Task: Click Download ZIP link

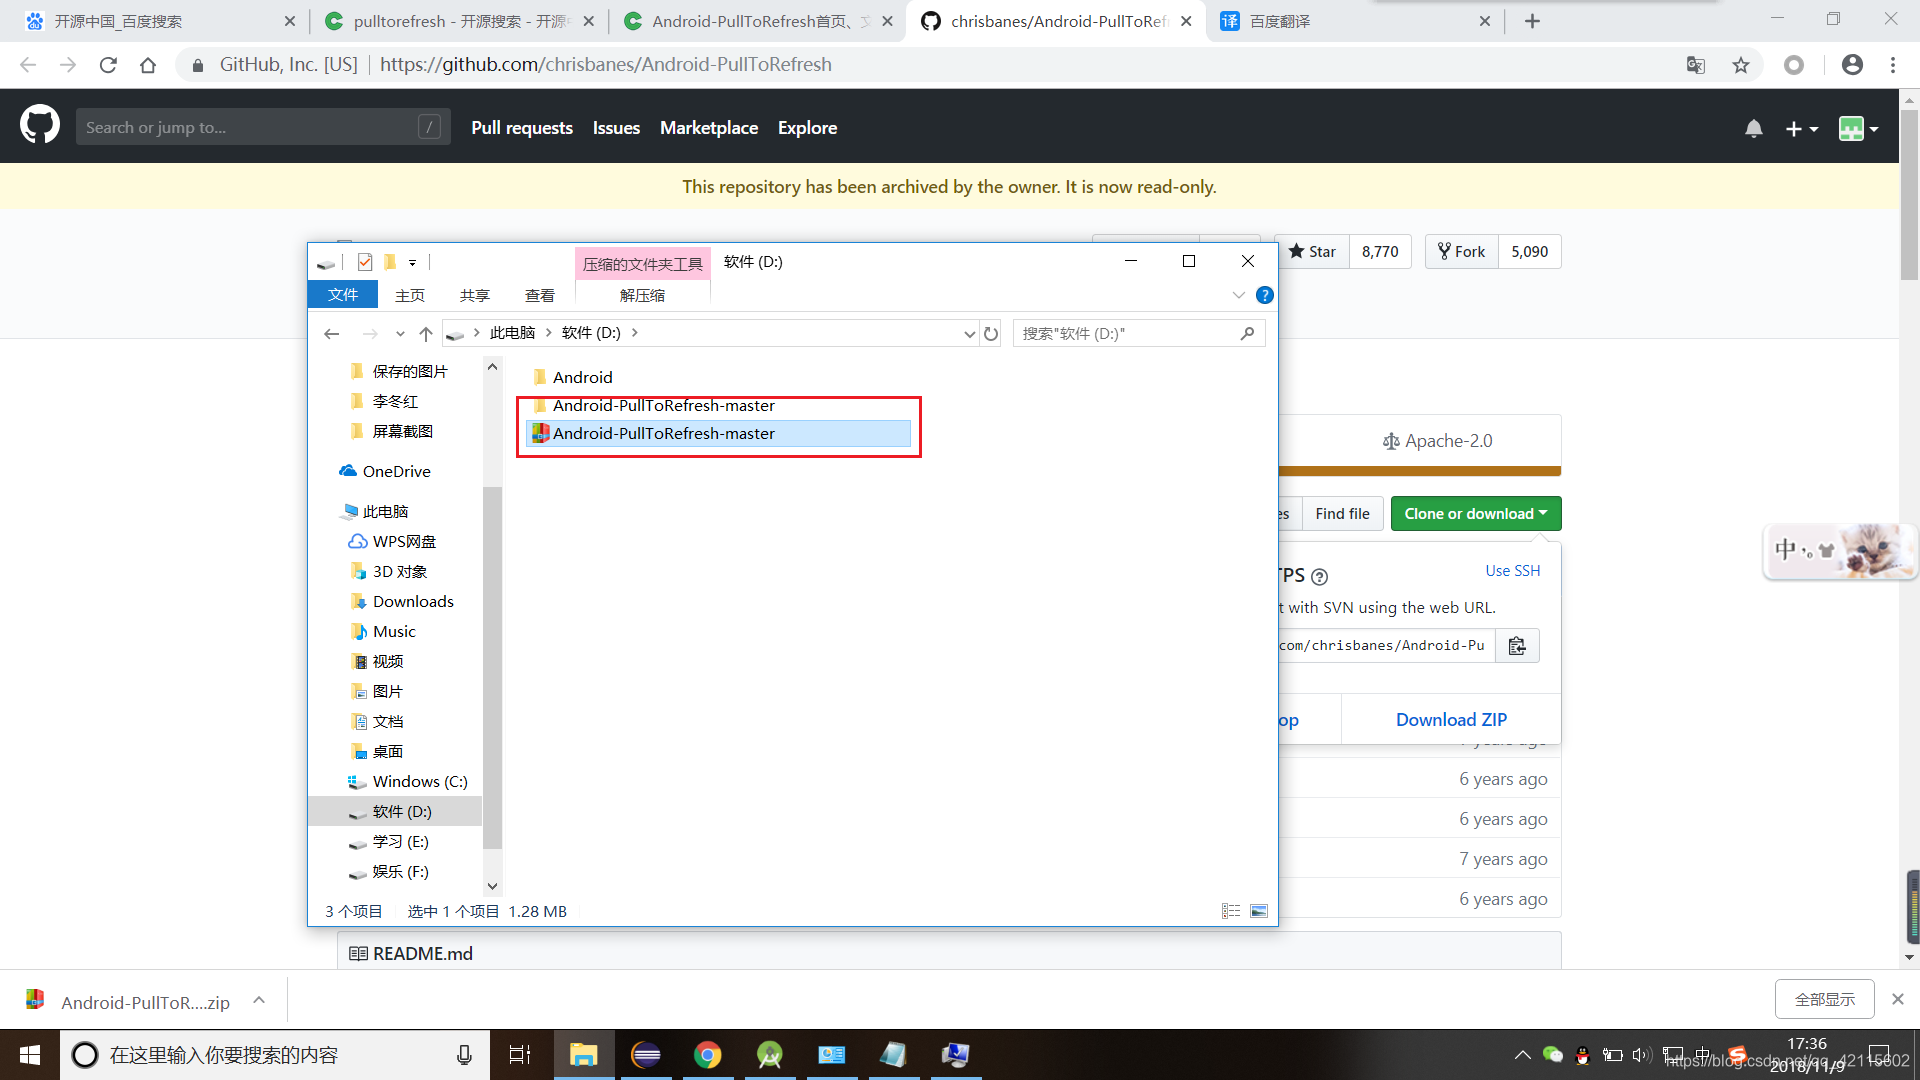Action: point(1451,720)
